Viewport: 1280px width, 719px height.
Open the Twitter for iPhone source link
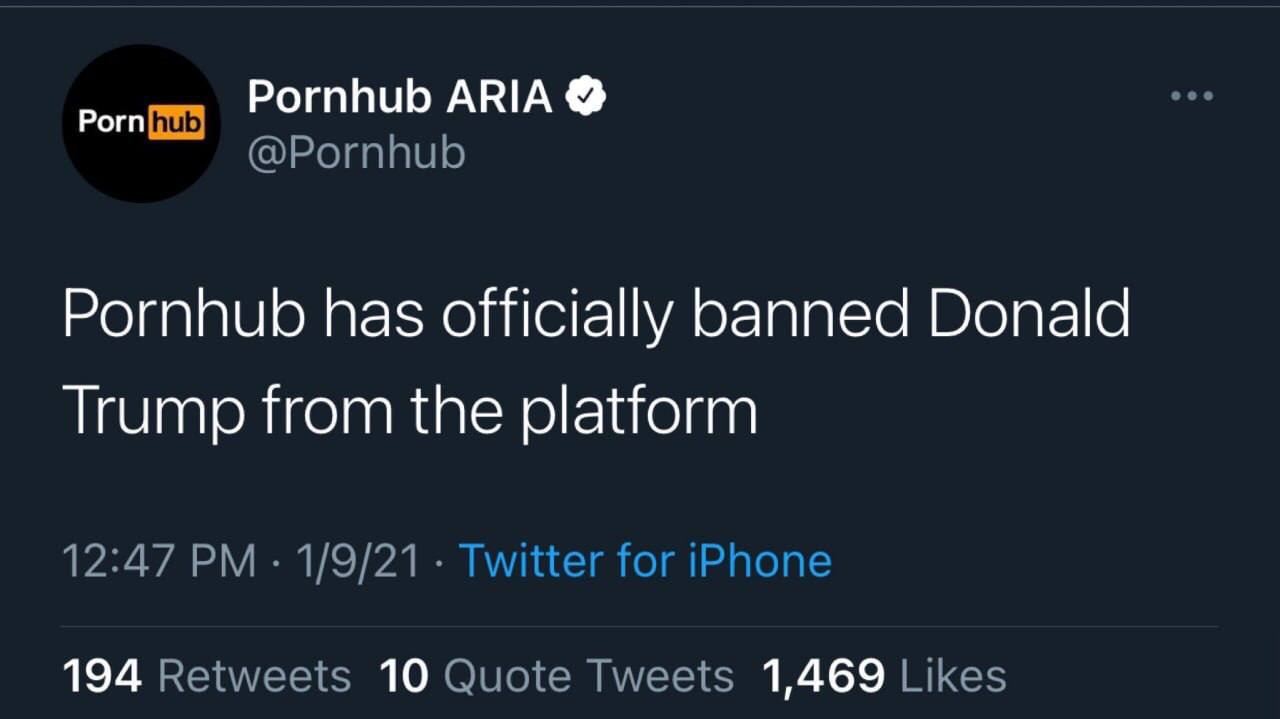[644, 561]
